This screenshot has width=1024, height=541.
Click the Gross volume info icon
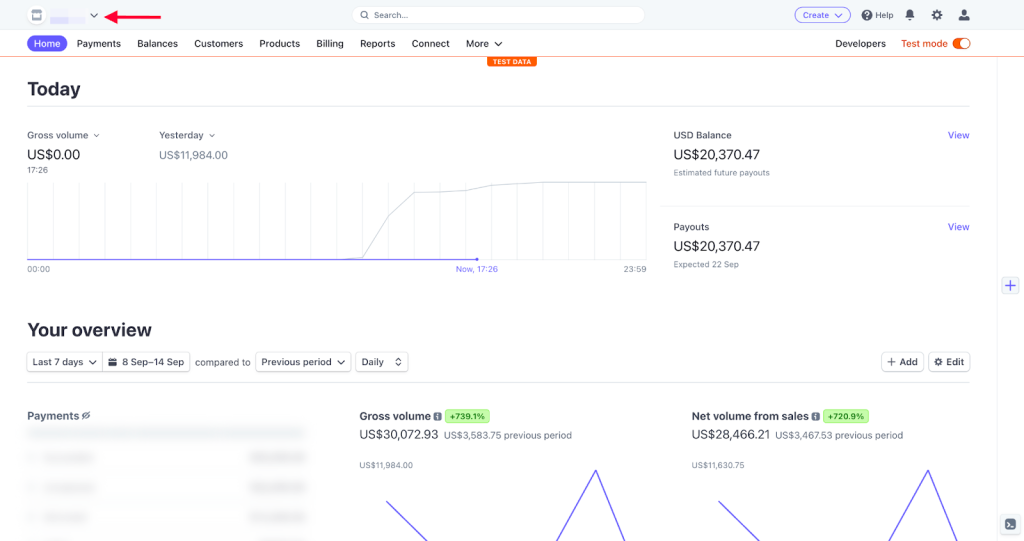(438, 416)
